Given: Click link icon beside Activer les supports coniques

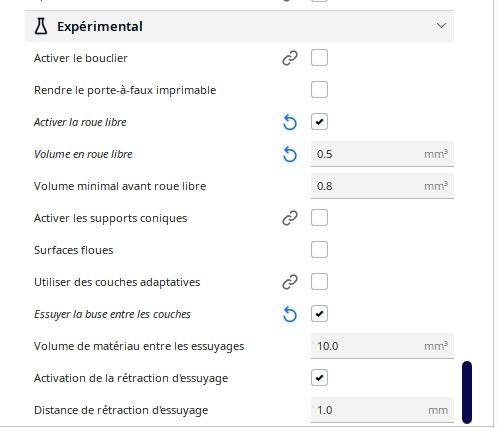Looking at the screenshot, I should click(x=290, y=218).
